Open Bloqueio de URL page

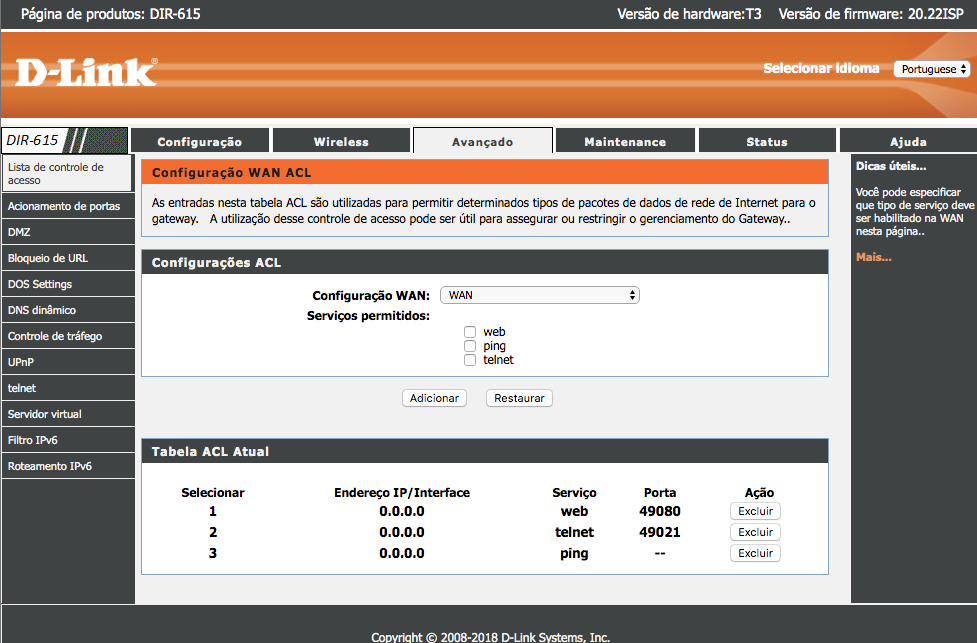pos(68,258)
